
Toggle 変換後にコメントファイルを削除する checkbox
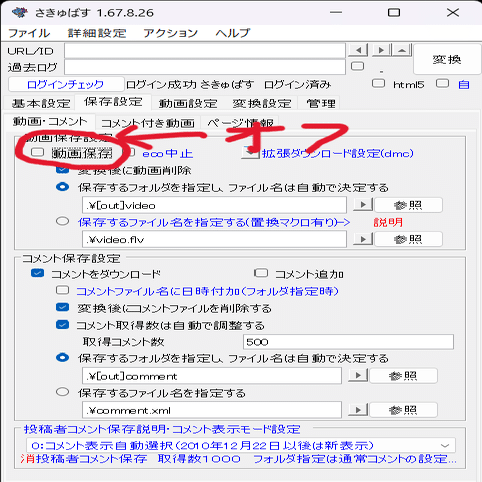click(x=62, y=307)
